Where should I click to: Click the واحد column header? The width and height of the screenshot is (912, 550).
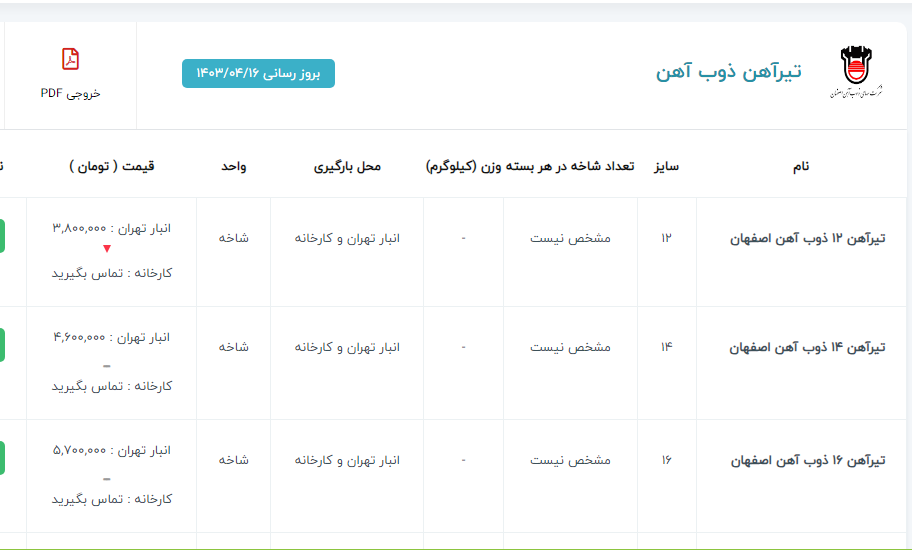tap(233, 166)
